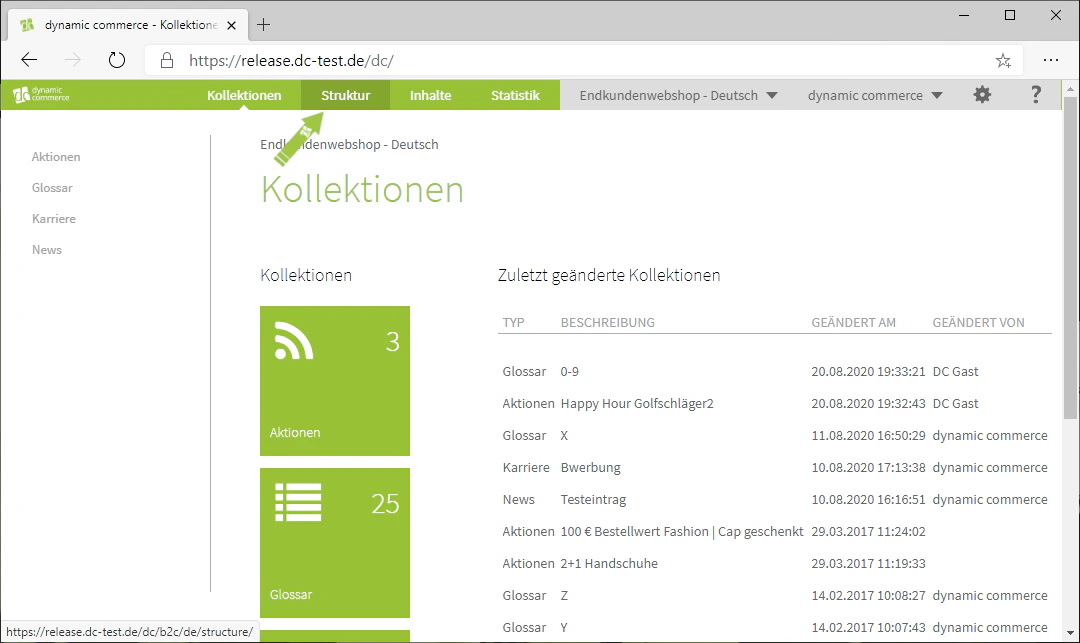The height and width of the screenshot is (643, 1080).
Task: Click the RSS feed icon on Aktionen tile
Action: coord(294,341)
